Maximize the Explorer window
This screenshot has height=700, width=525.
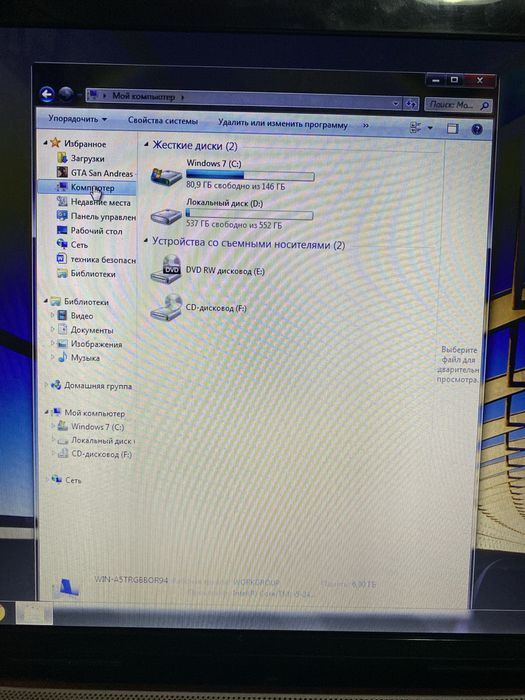(x=454, y=80)
